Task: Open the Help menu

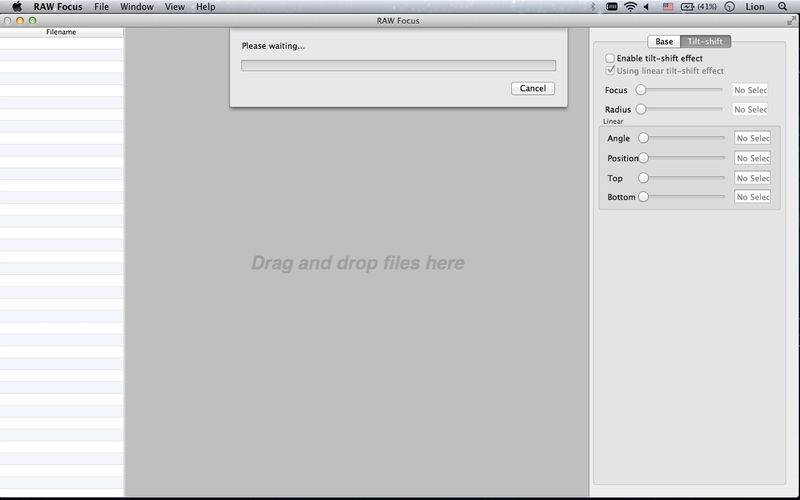Action: tap(206, 7)
